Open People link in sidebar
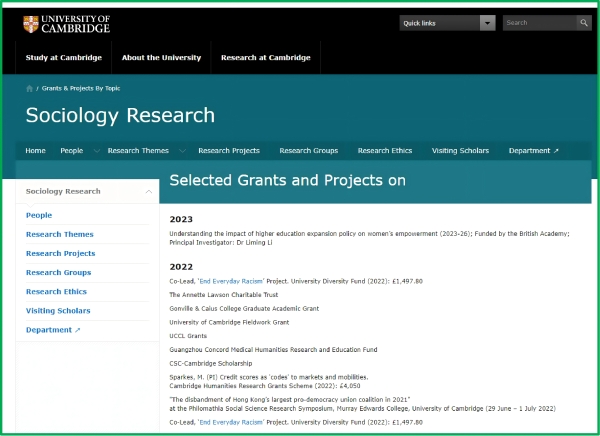Viewport: 600px width, 436px height. pyautogui.click(x=39, y=215)
